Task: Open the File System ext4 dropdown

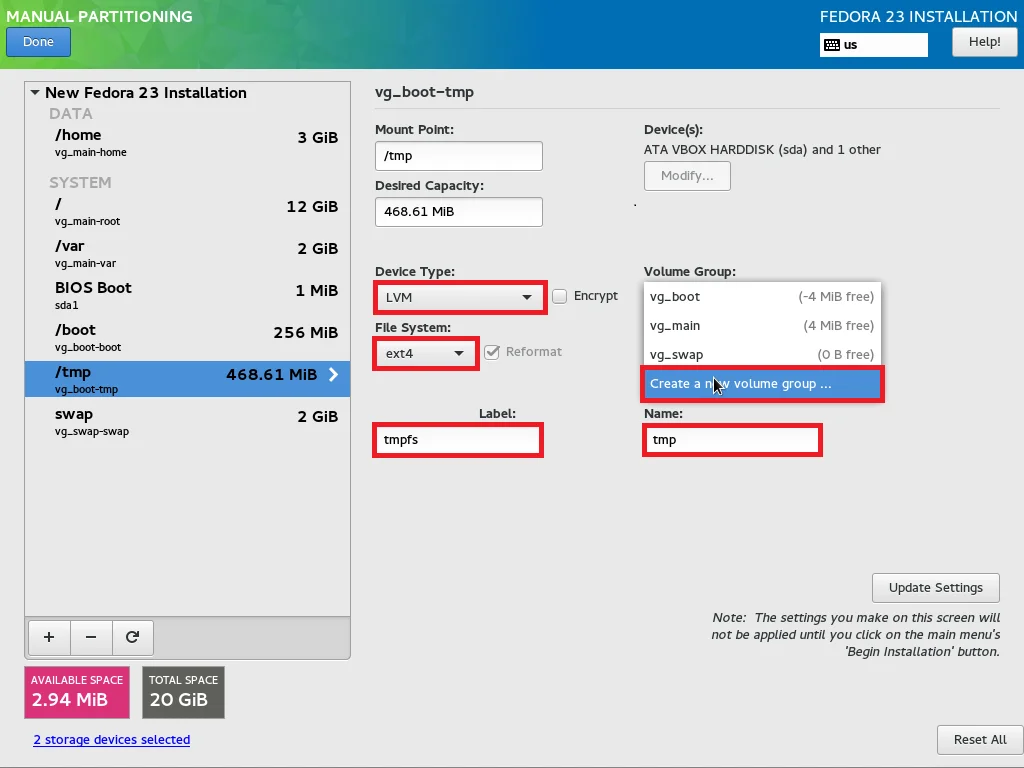Action: (426, 354)
